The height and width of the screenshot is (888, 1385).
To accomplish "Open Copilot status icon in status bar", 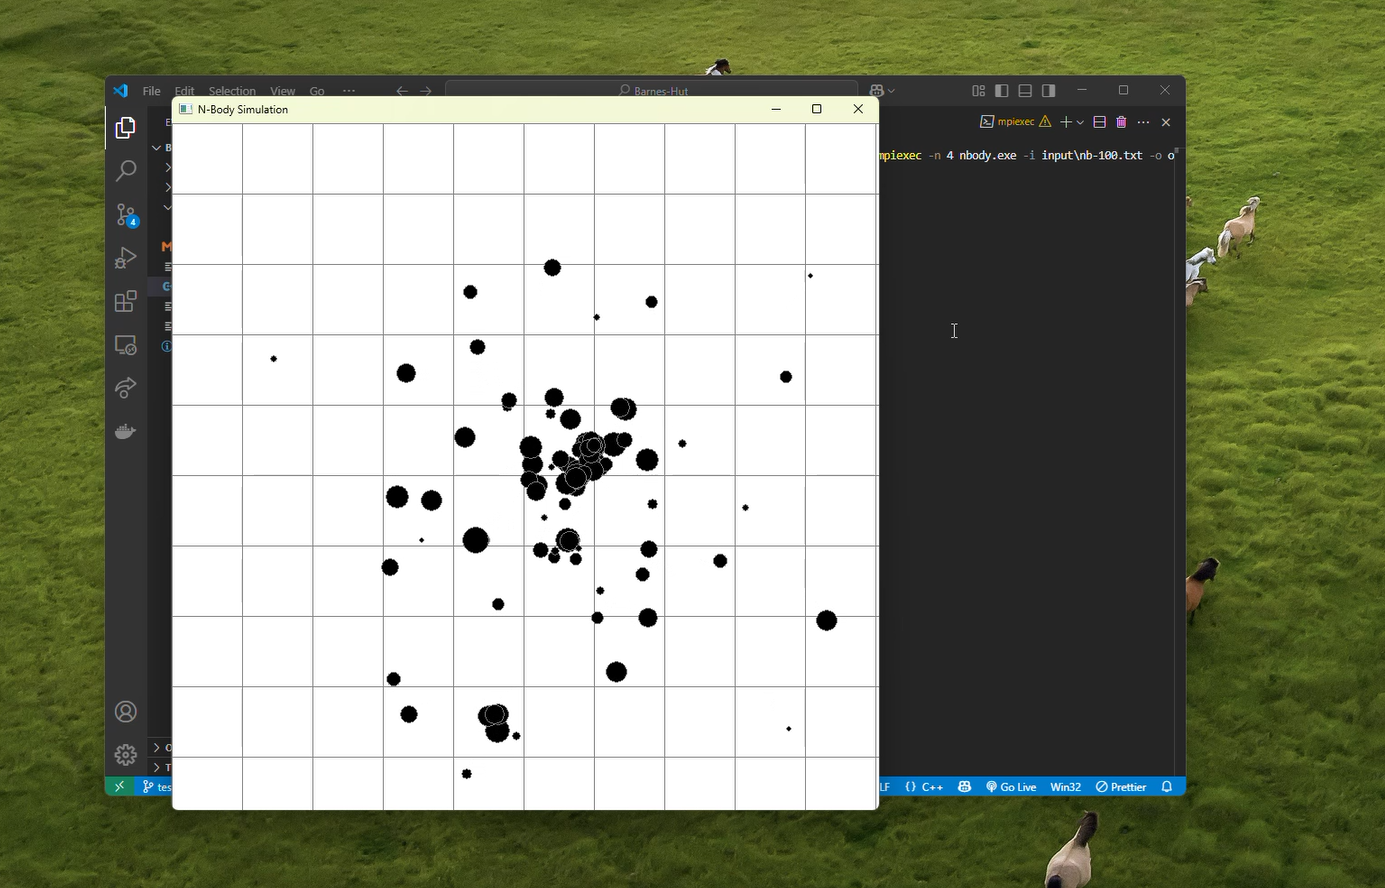I will pos(964,787).
